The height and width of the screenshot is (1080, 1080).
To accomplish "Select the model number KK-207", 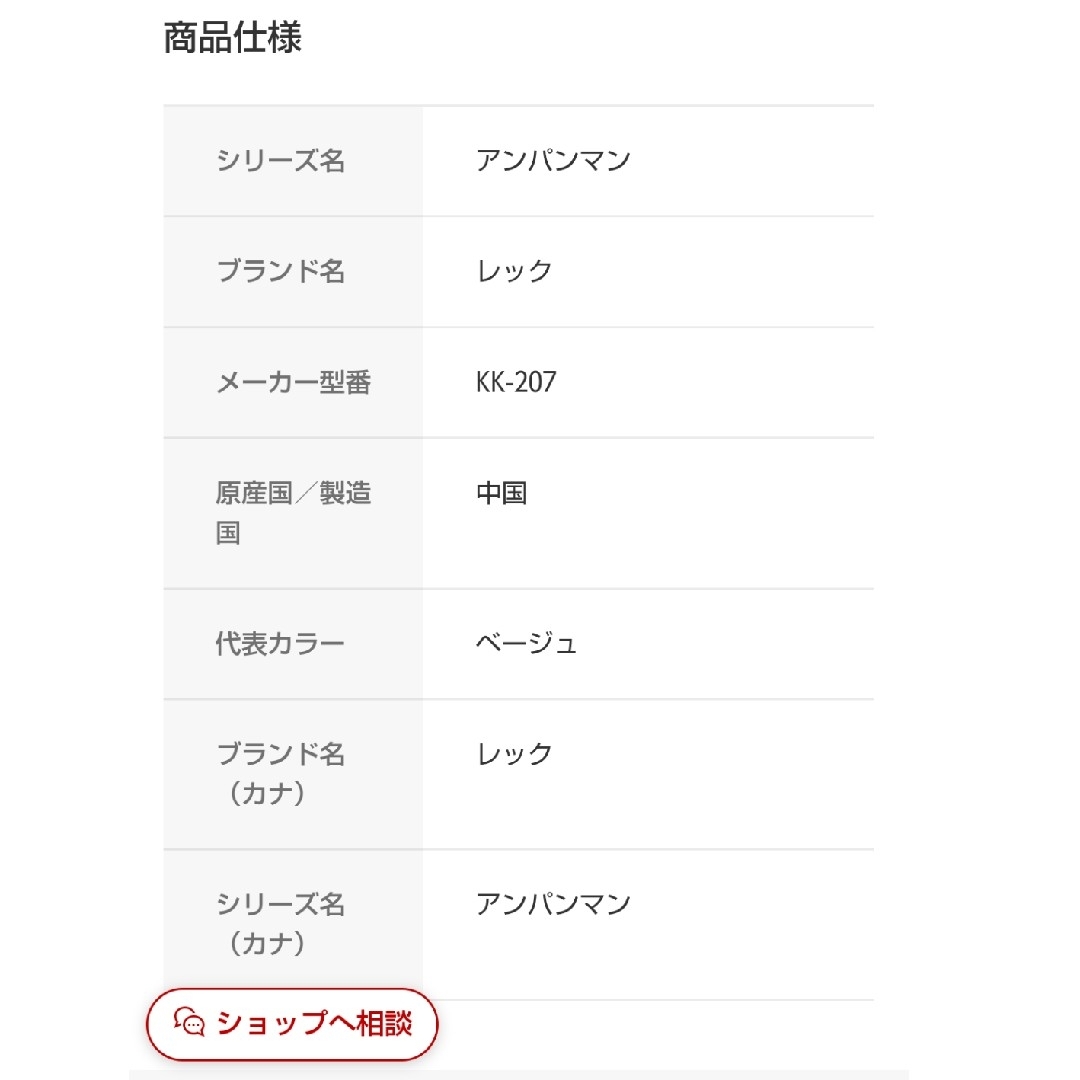I will [516, 382].
